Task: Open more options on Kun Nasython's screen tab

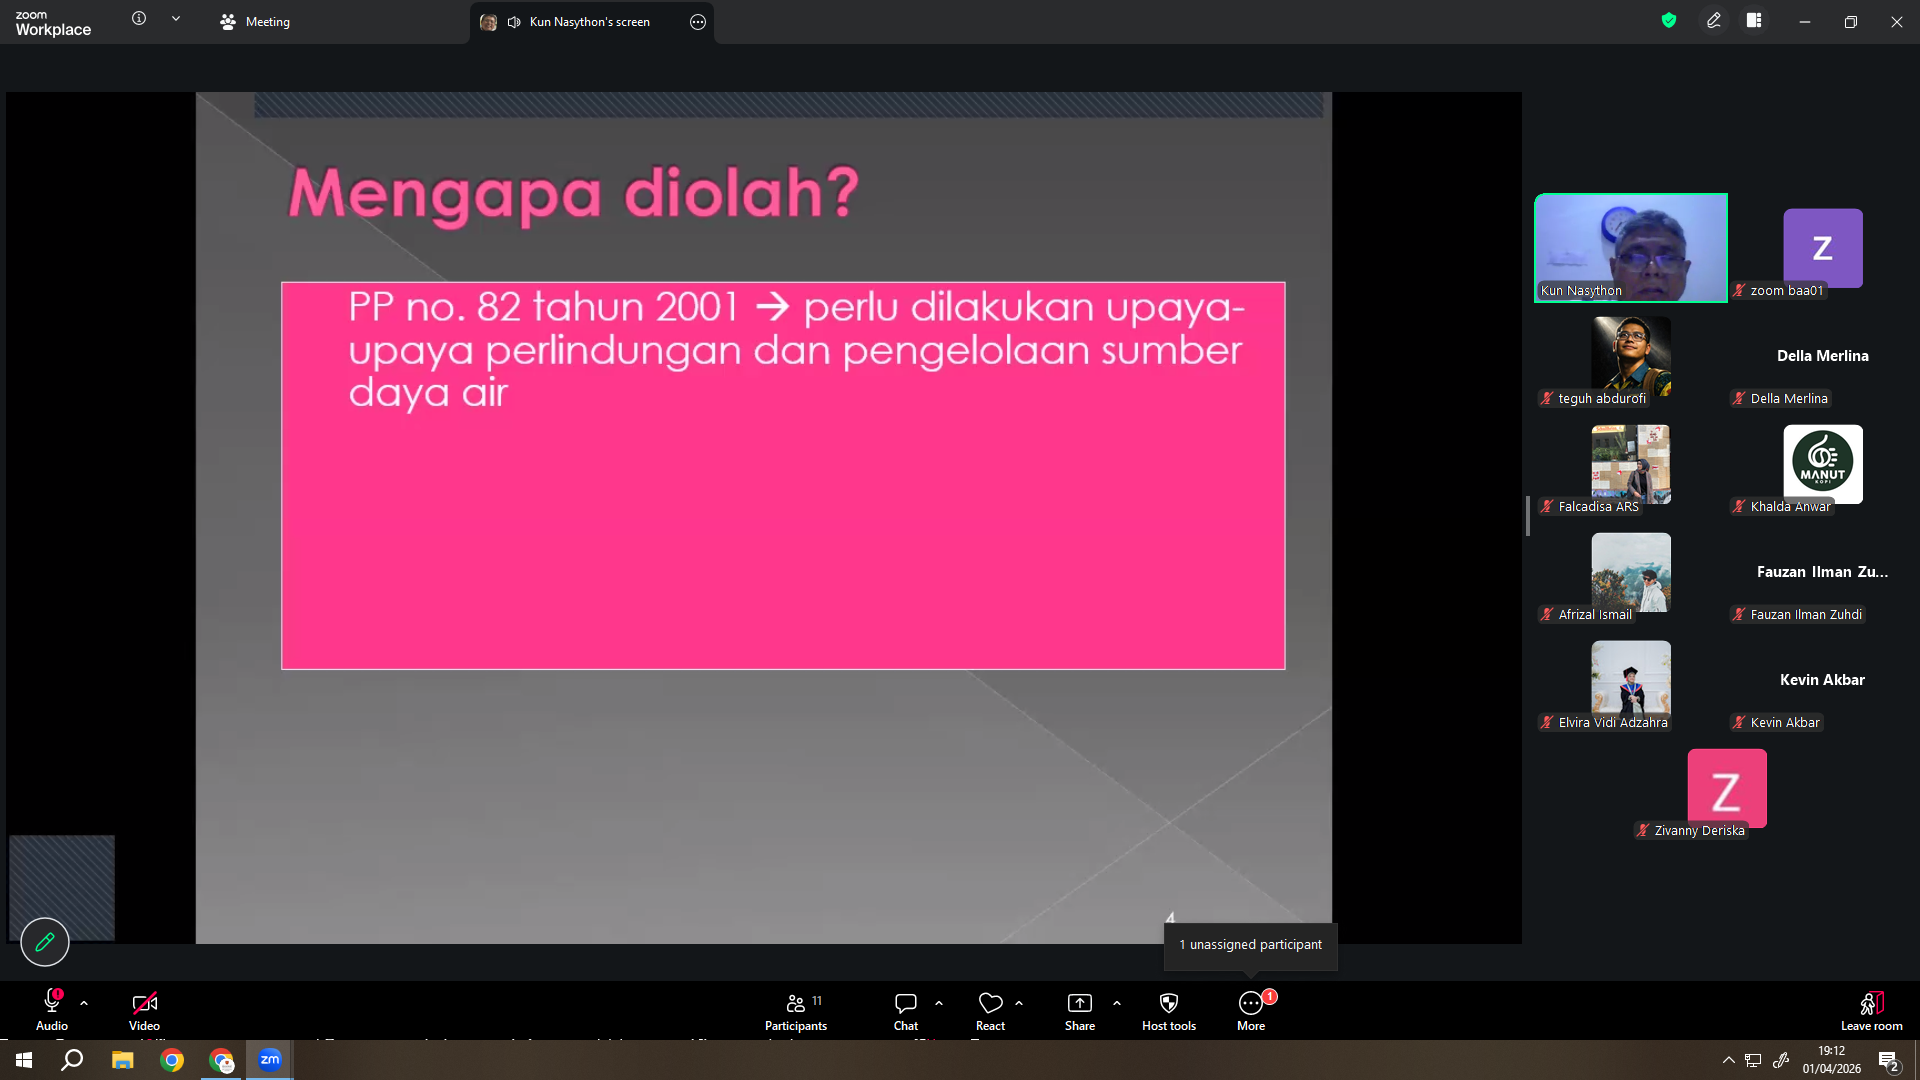Action: (x=698, y=22)
